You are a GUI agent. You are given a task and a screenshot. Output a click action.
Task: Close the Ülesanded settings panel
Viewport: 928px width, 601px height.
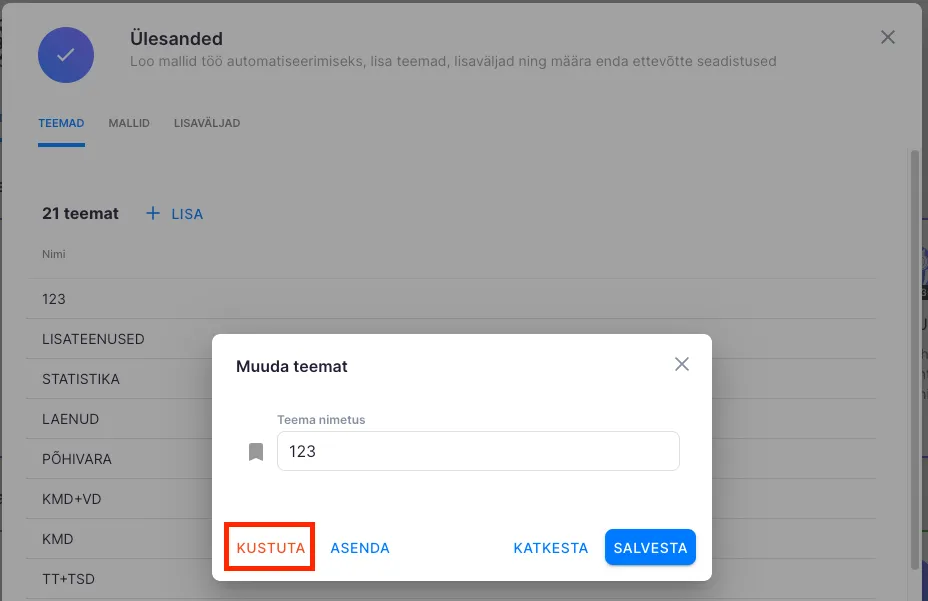point(887,37)
